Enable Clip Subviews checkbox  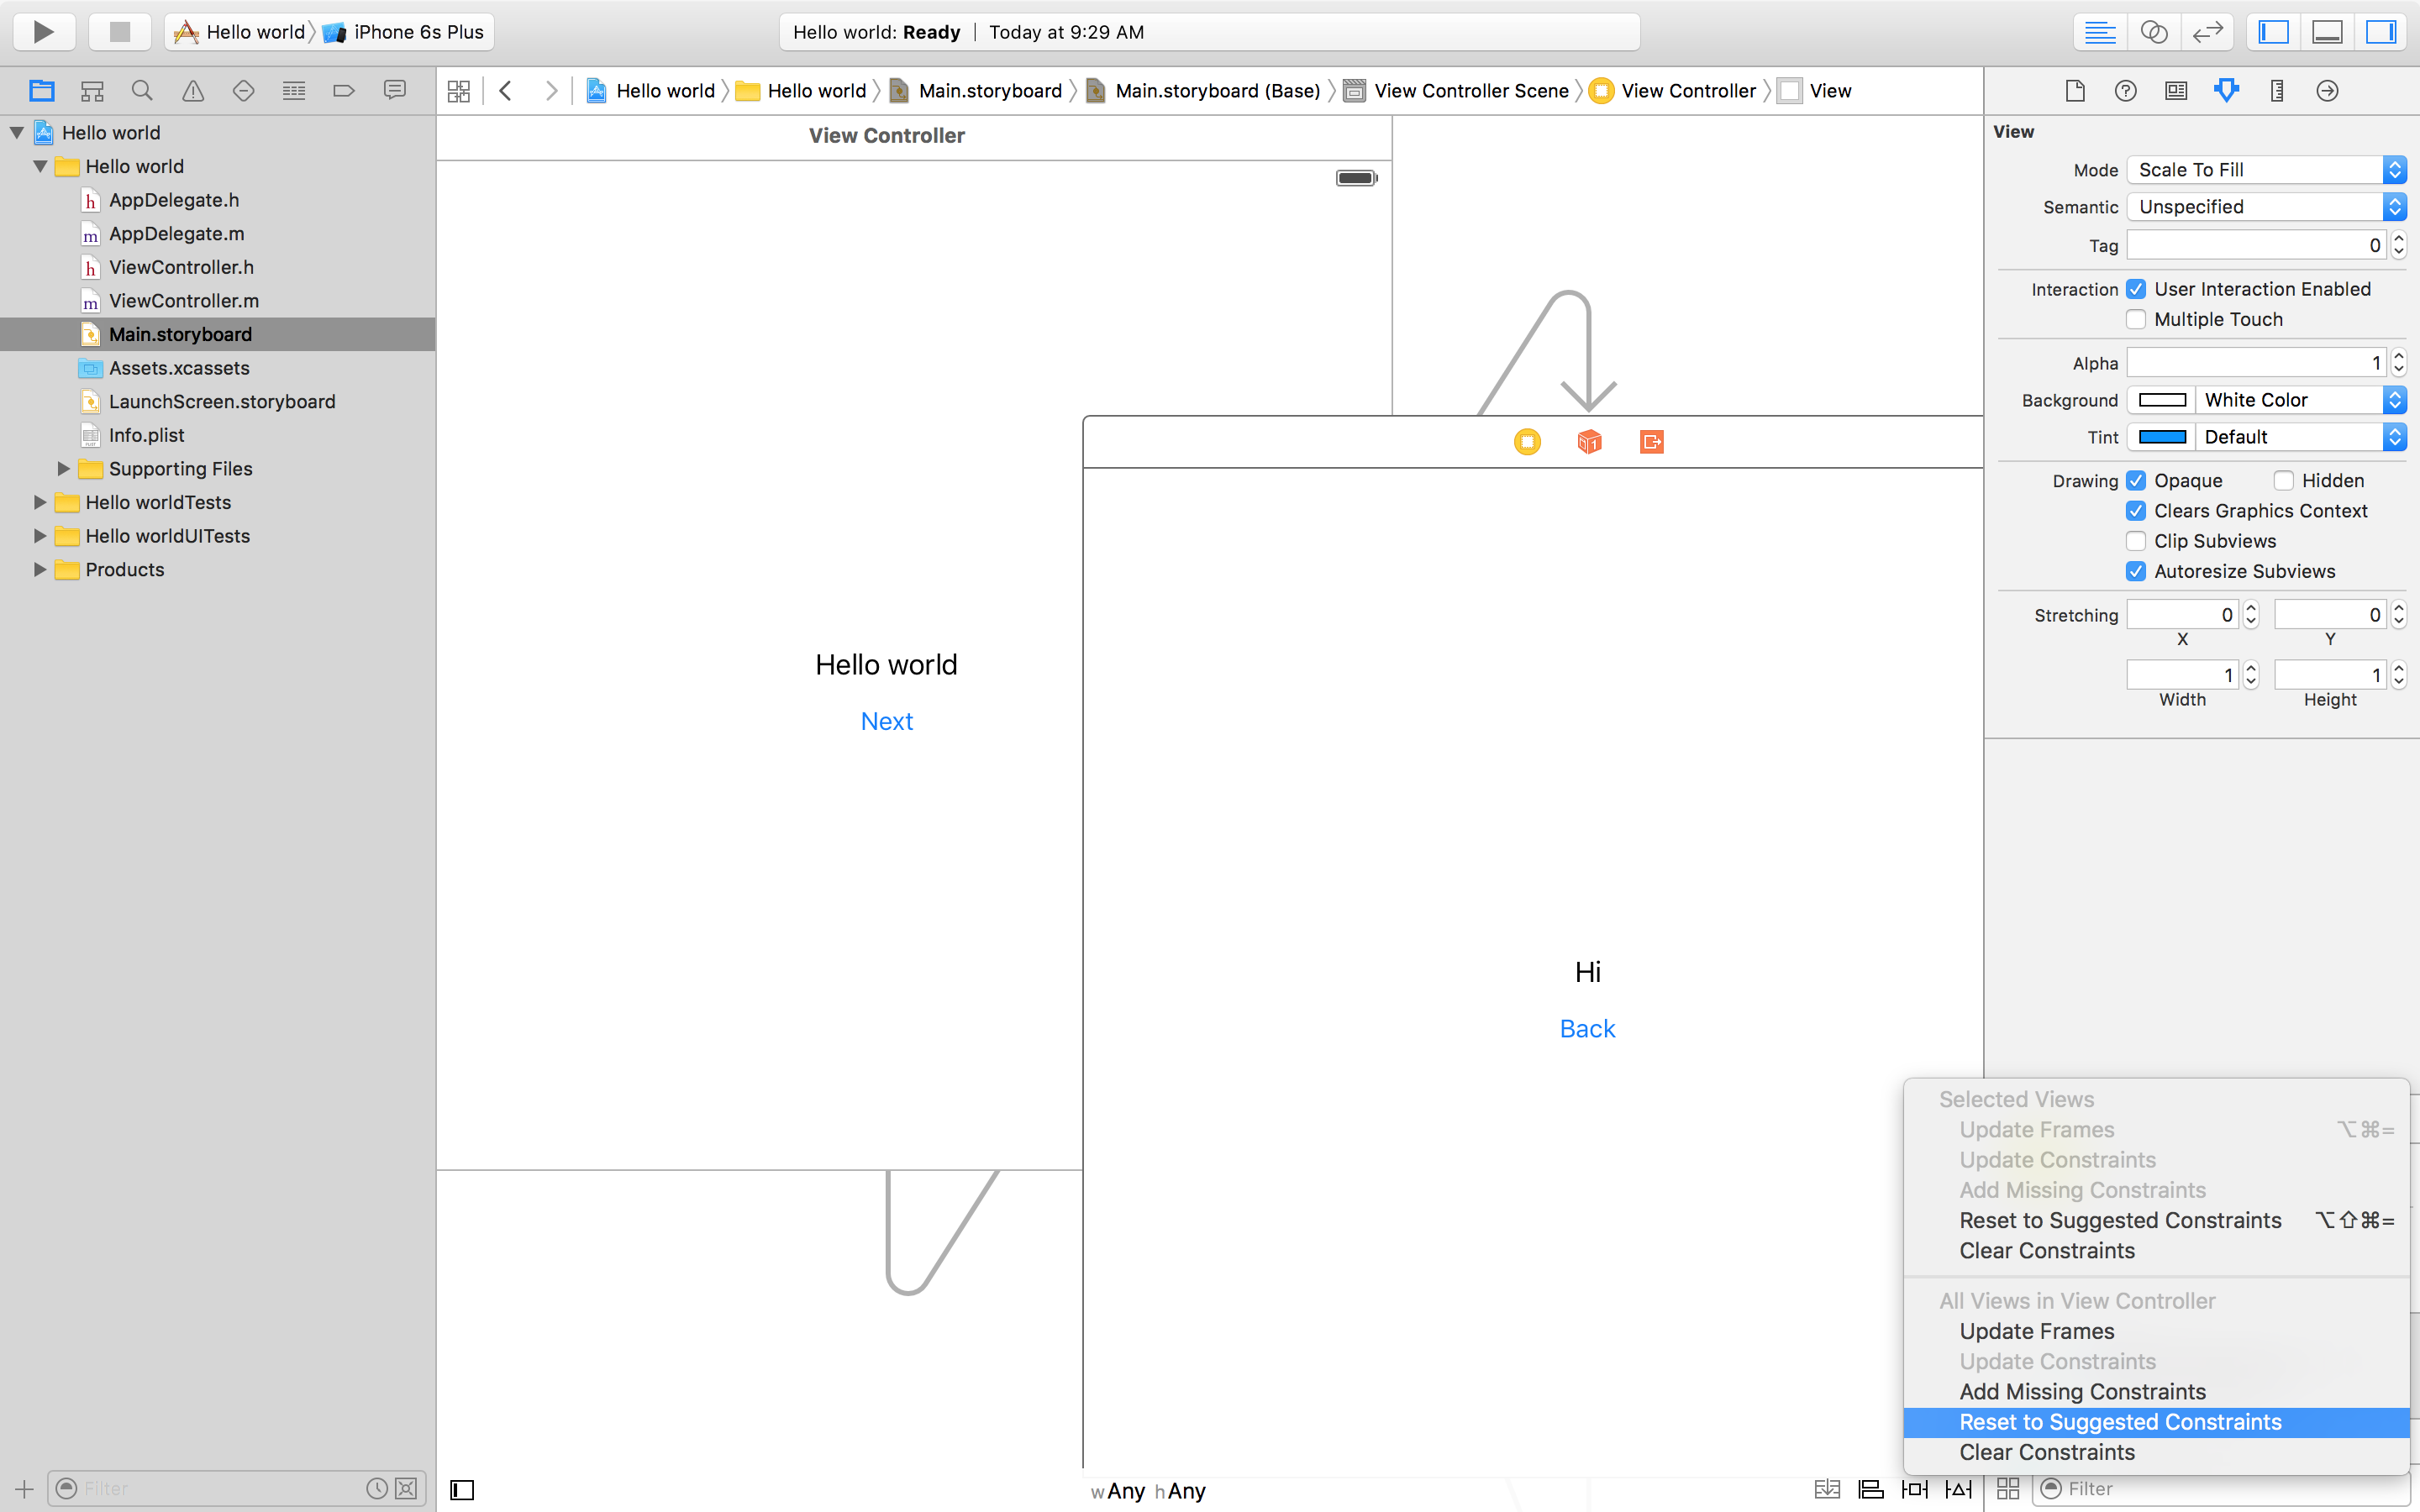tap(2136, 541)
